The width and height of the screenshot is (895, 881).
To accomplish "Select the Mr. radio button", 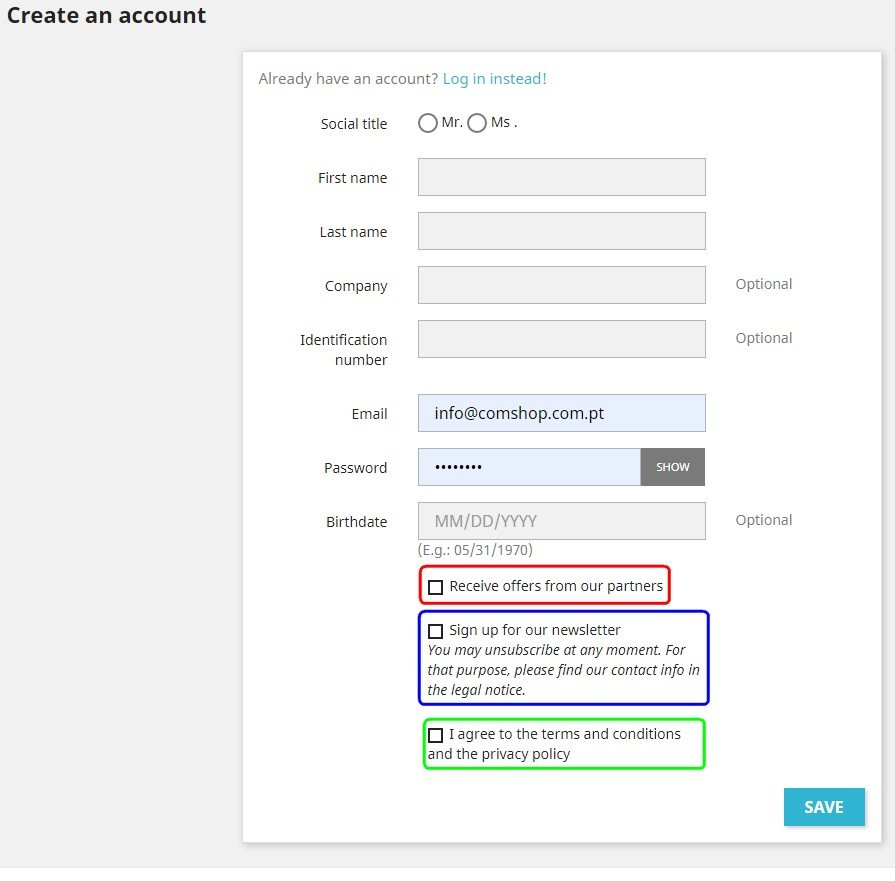I will (x=428, y=123).
